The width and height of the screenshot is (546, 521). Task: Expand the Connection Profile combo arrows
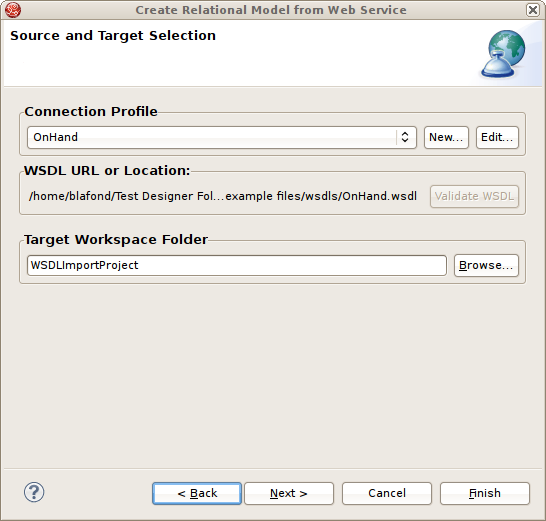pos(405,137)
